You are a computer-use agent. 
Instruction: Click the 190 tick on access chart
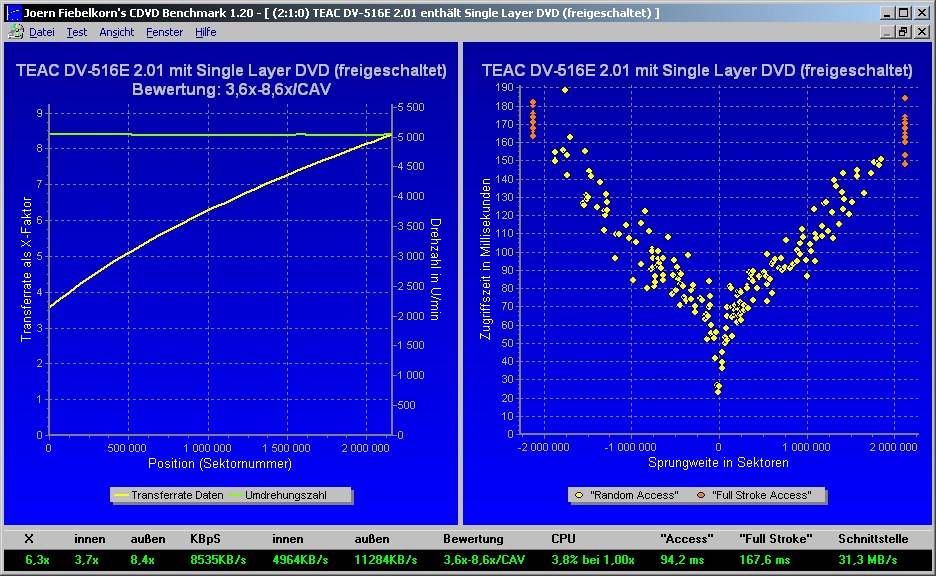point(504,87)
